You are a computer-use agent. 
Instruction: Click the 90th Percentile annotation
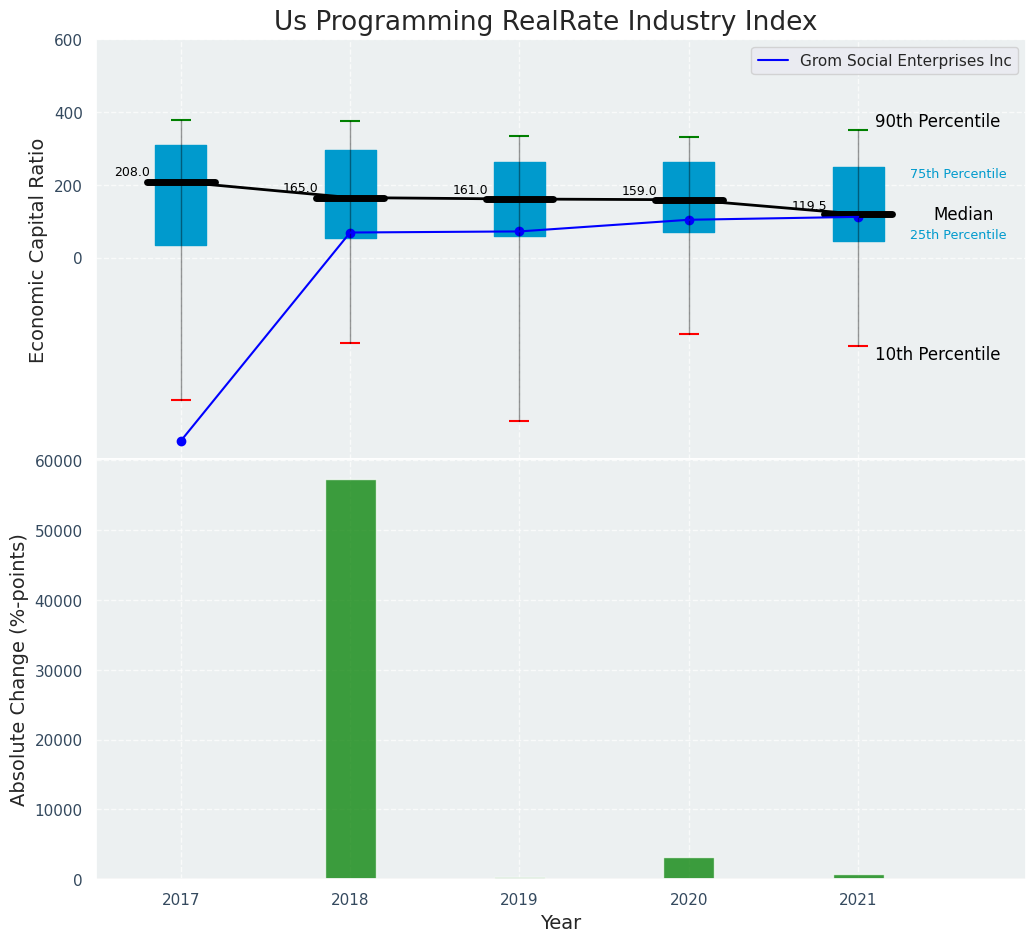click(937, 121)
